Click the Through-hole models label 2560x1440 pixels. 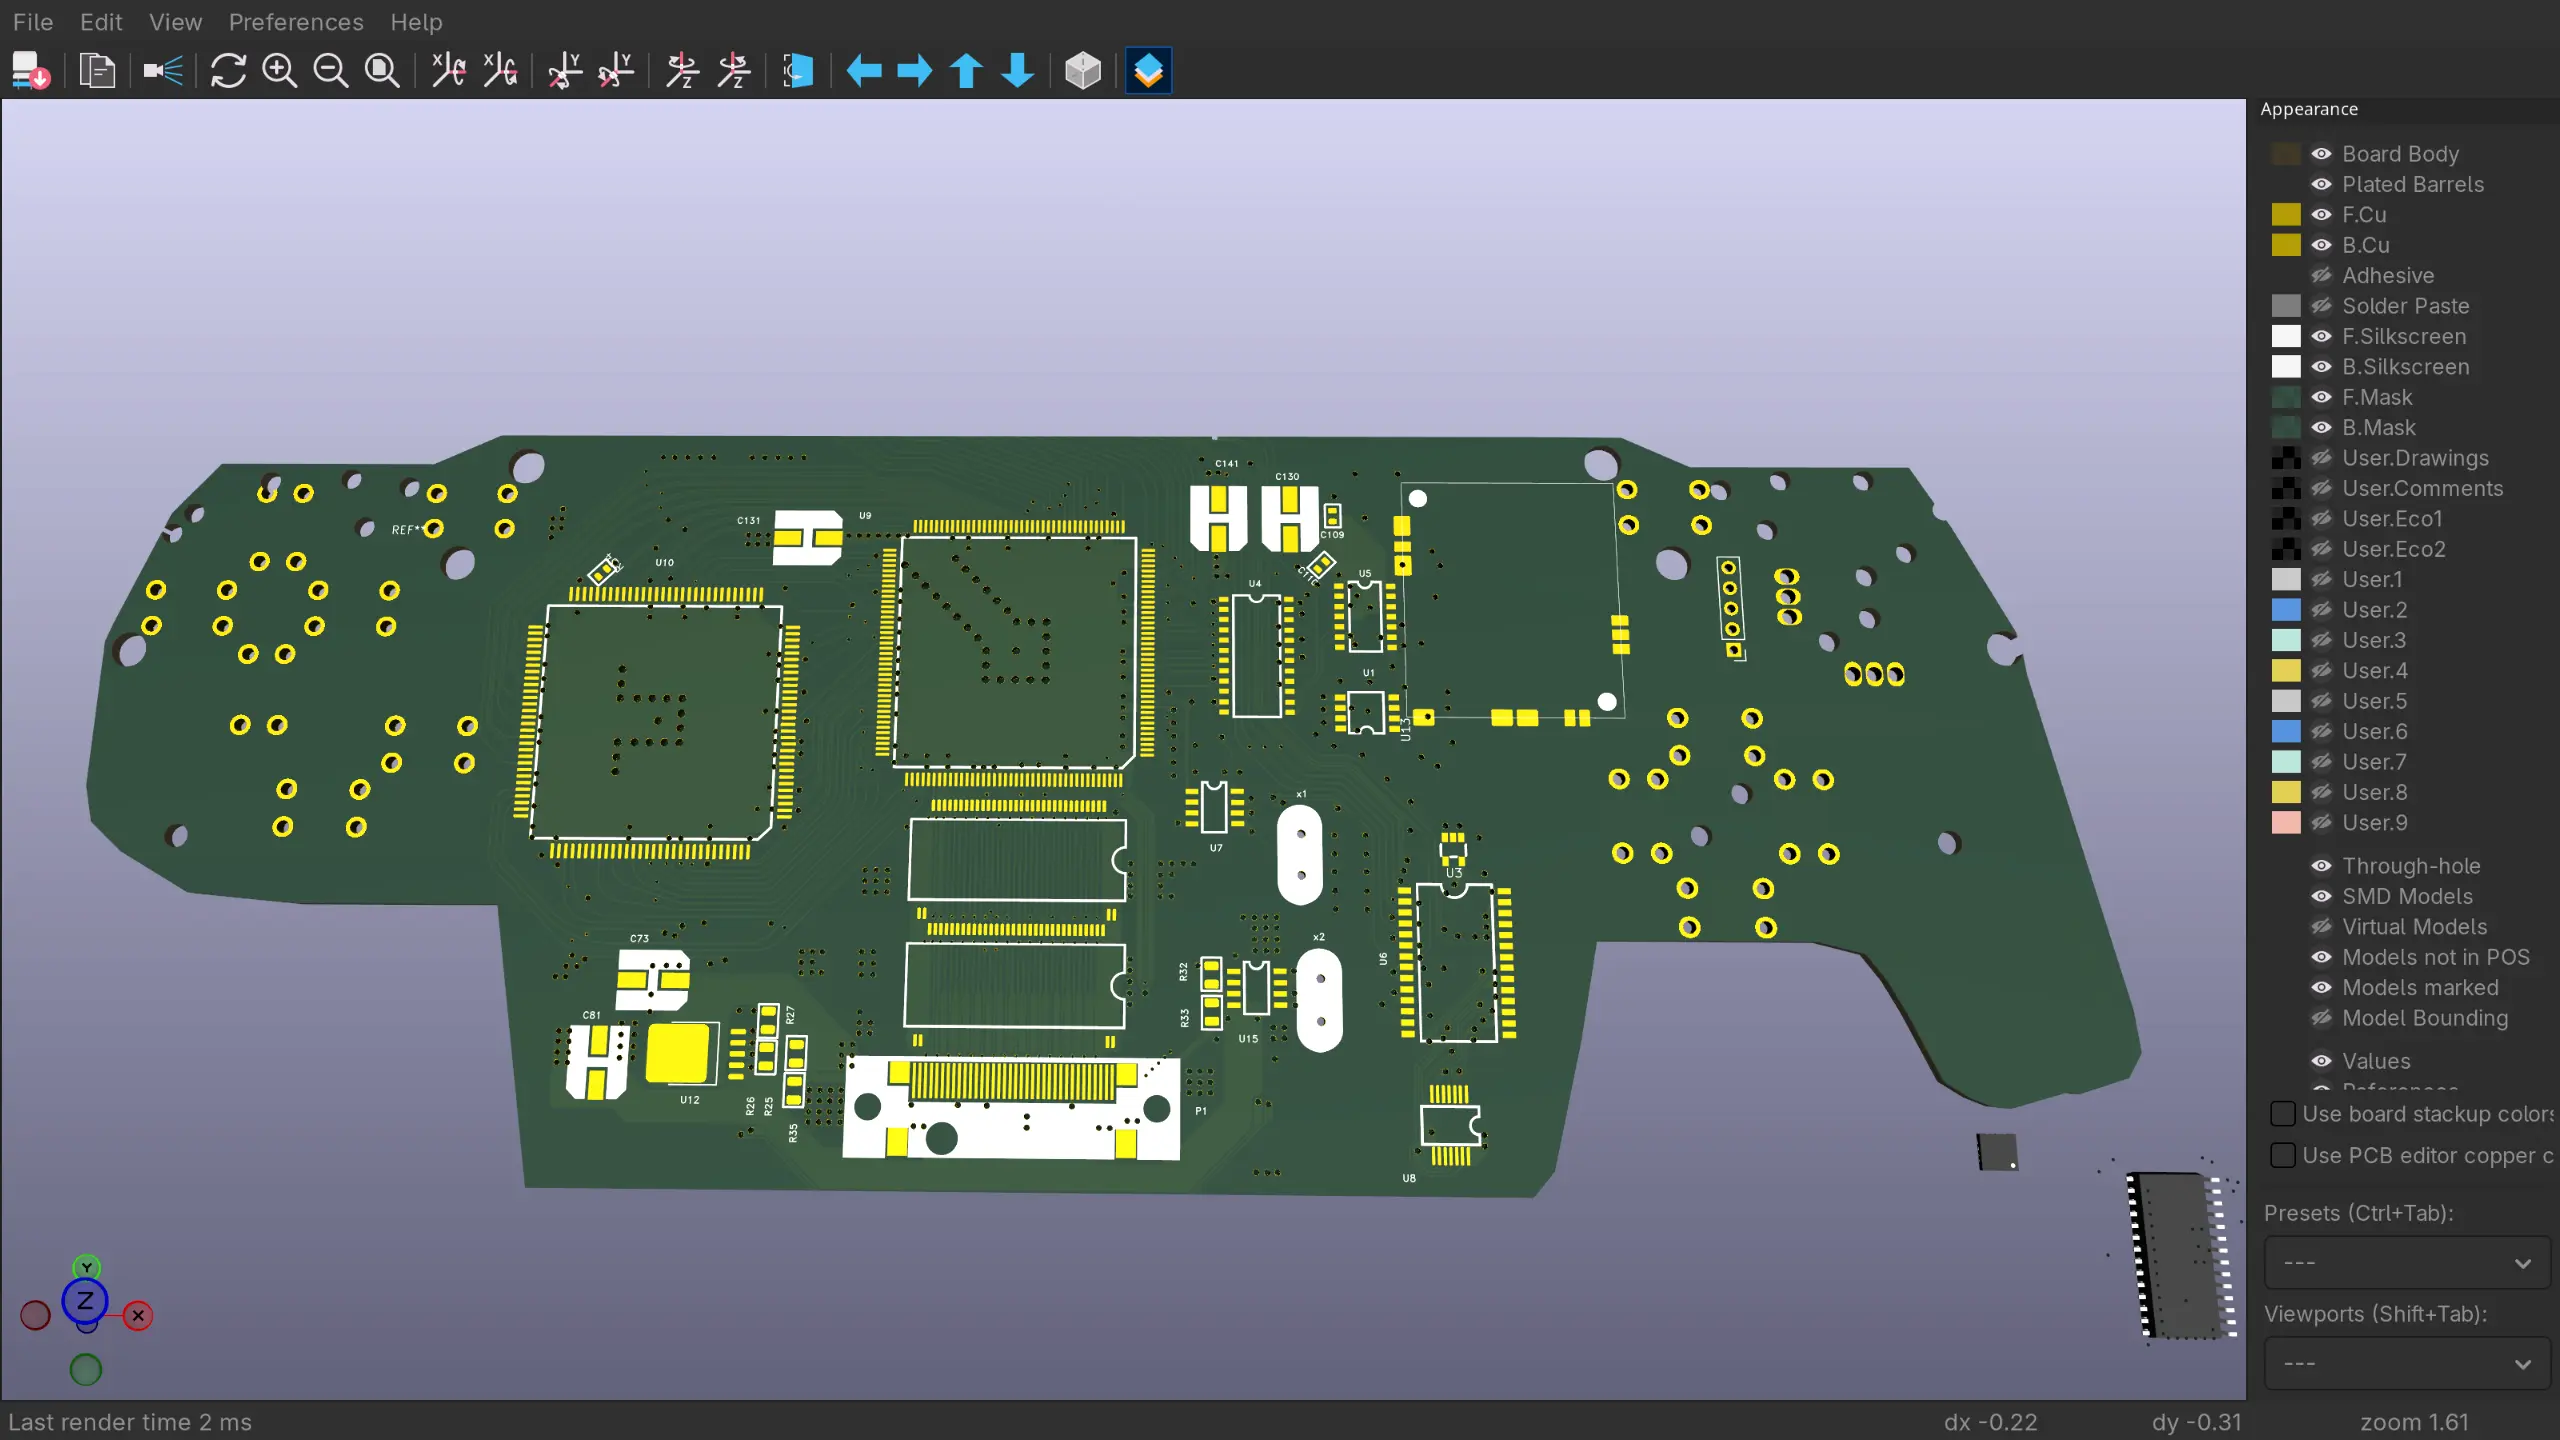coord(2411,866)
